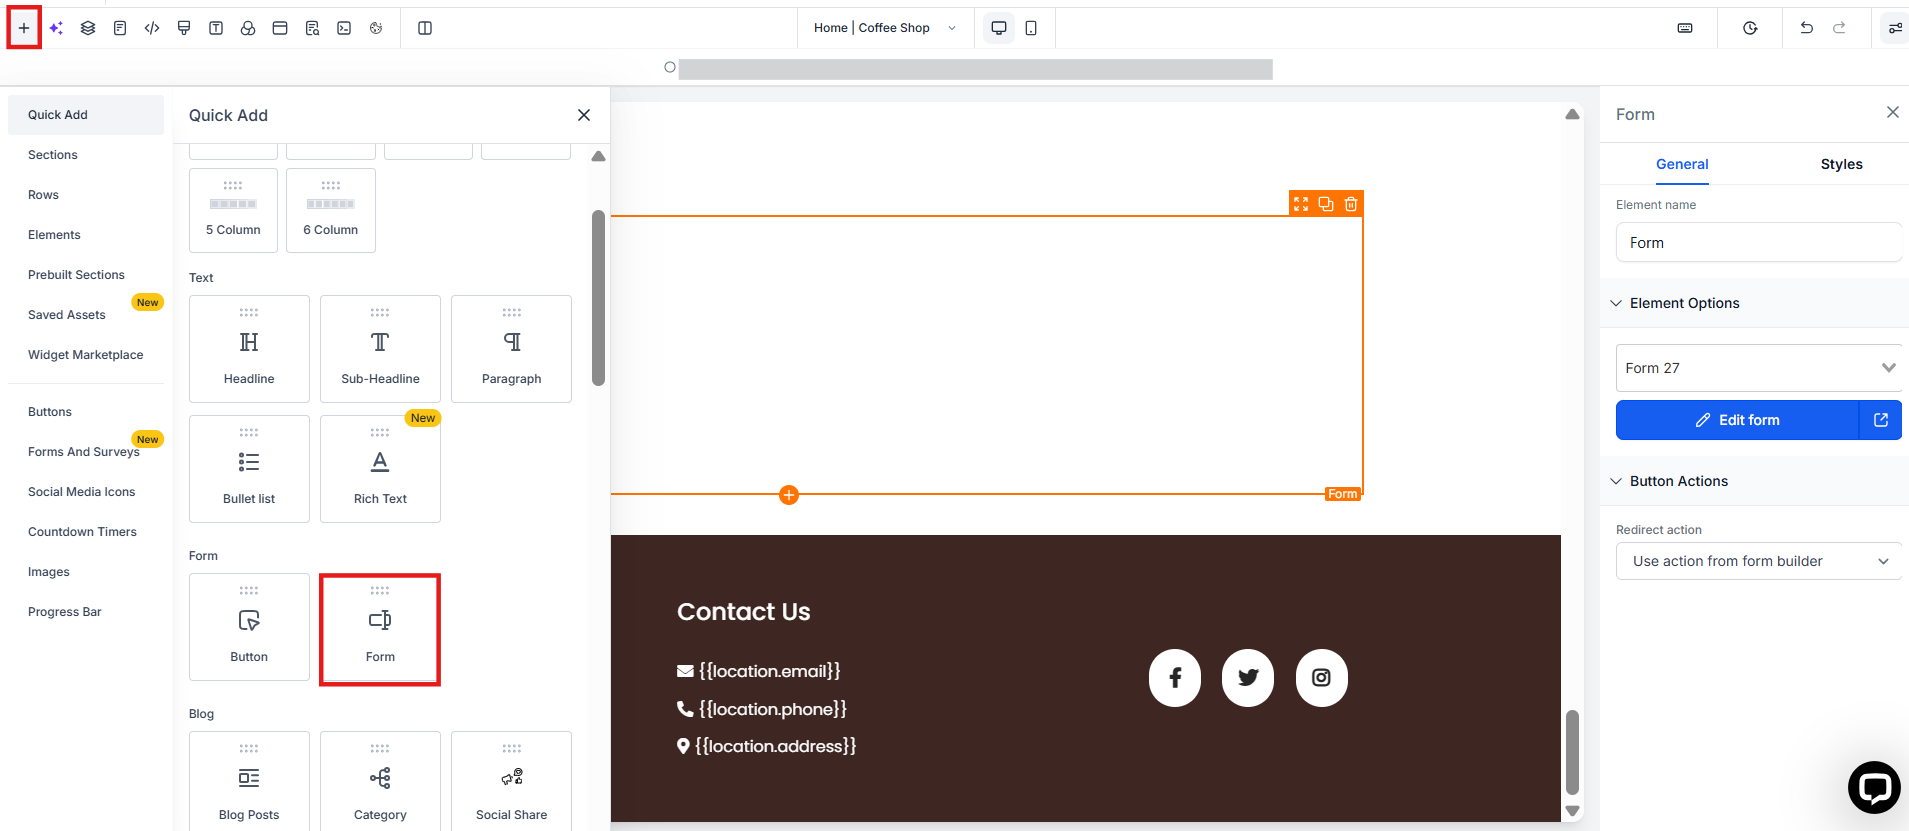The width and height of the screenshot is (1909, 831).
Task: Duplicate the selected form element
Action: [1326, 204]
